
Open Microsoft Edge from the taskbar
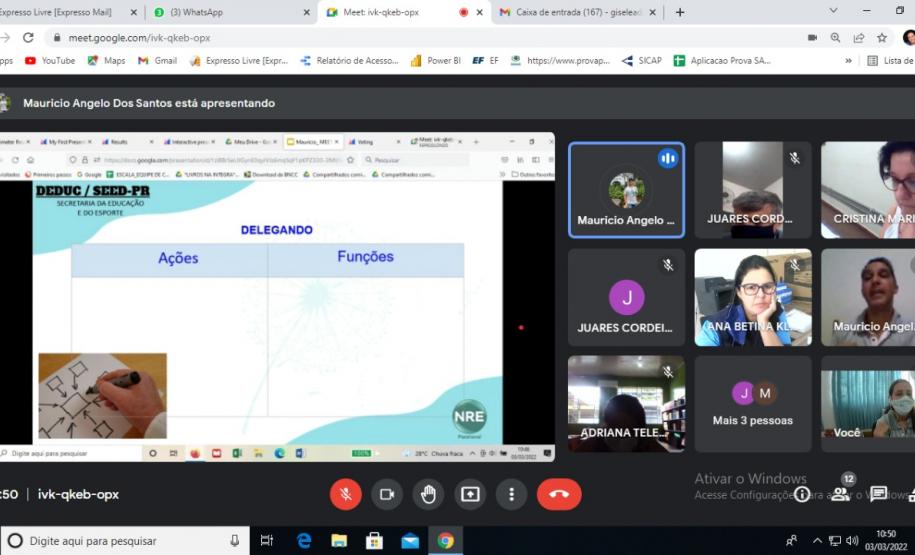click(x=304, y=541)
